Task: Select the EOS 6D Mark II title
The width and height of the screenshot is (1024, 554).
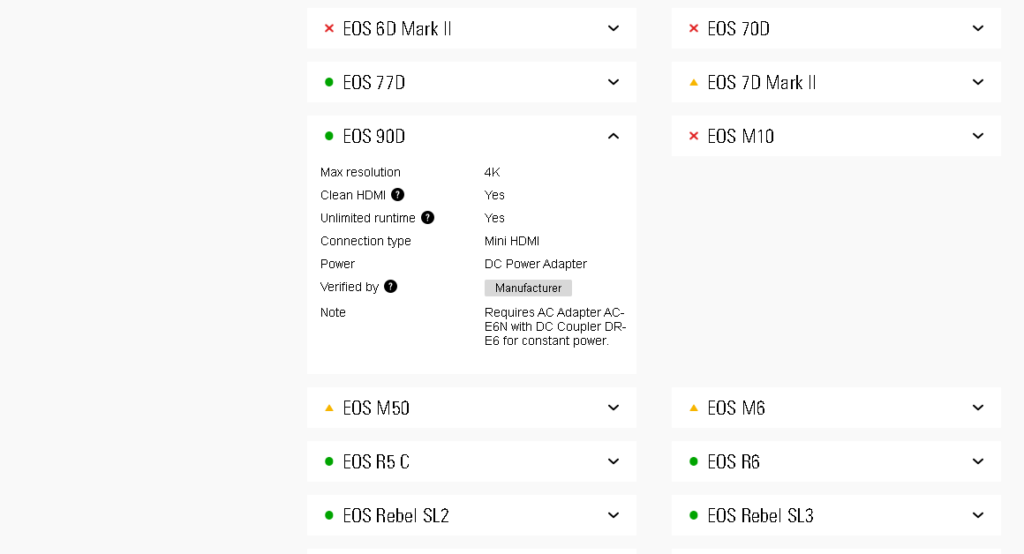Action: tap(397, 29)
